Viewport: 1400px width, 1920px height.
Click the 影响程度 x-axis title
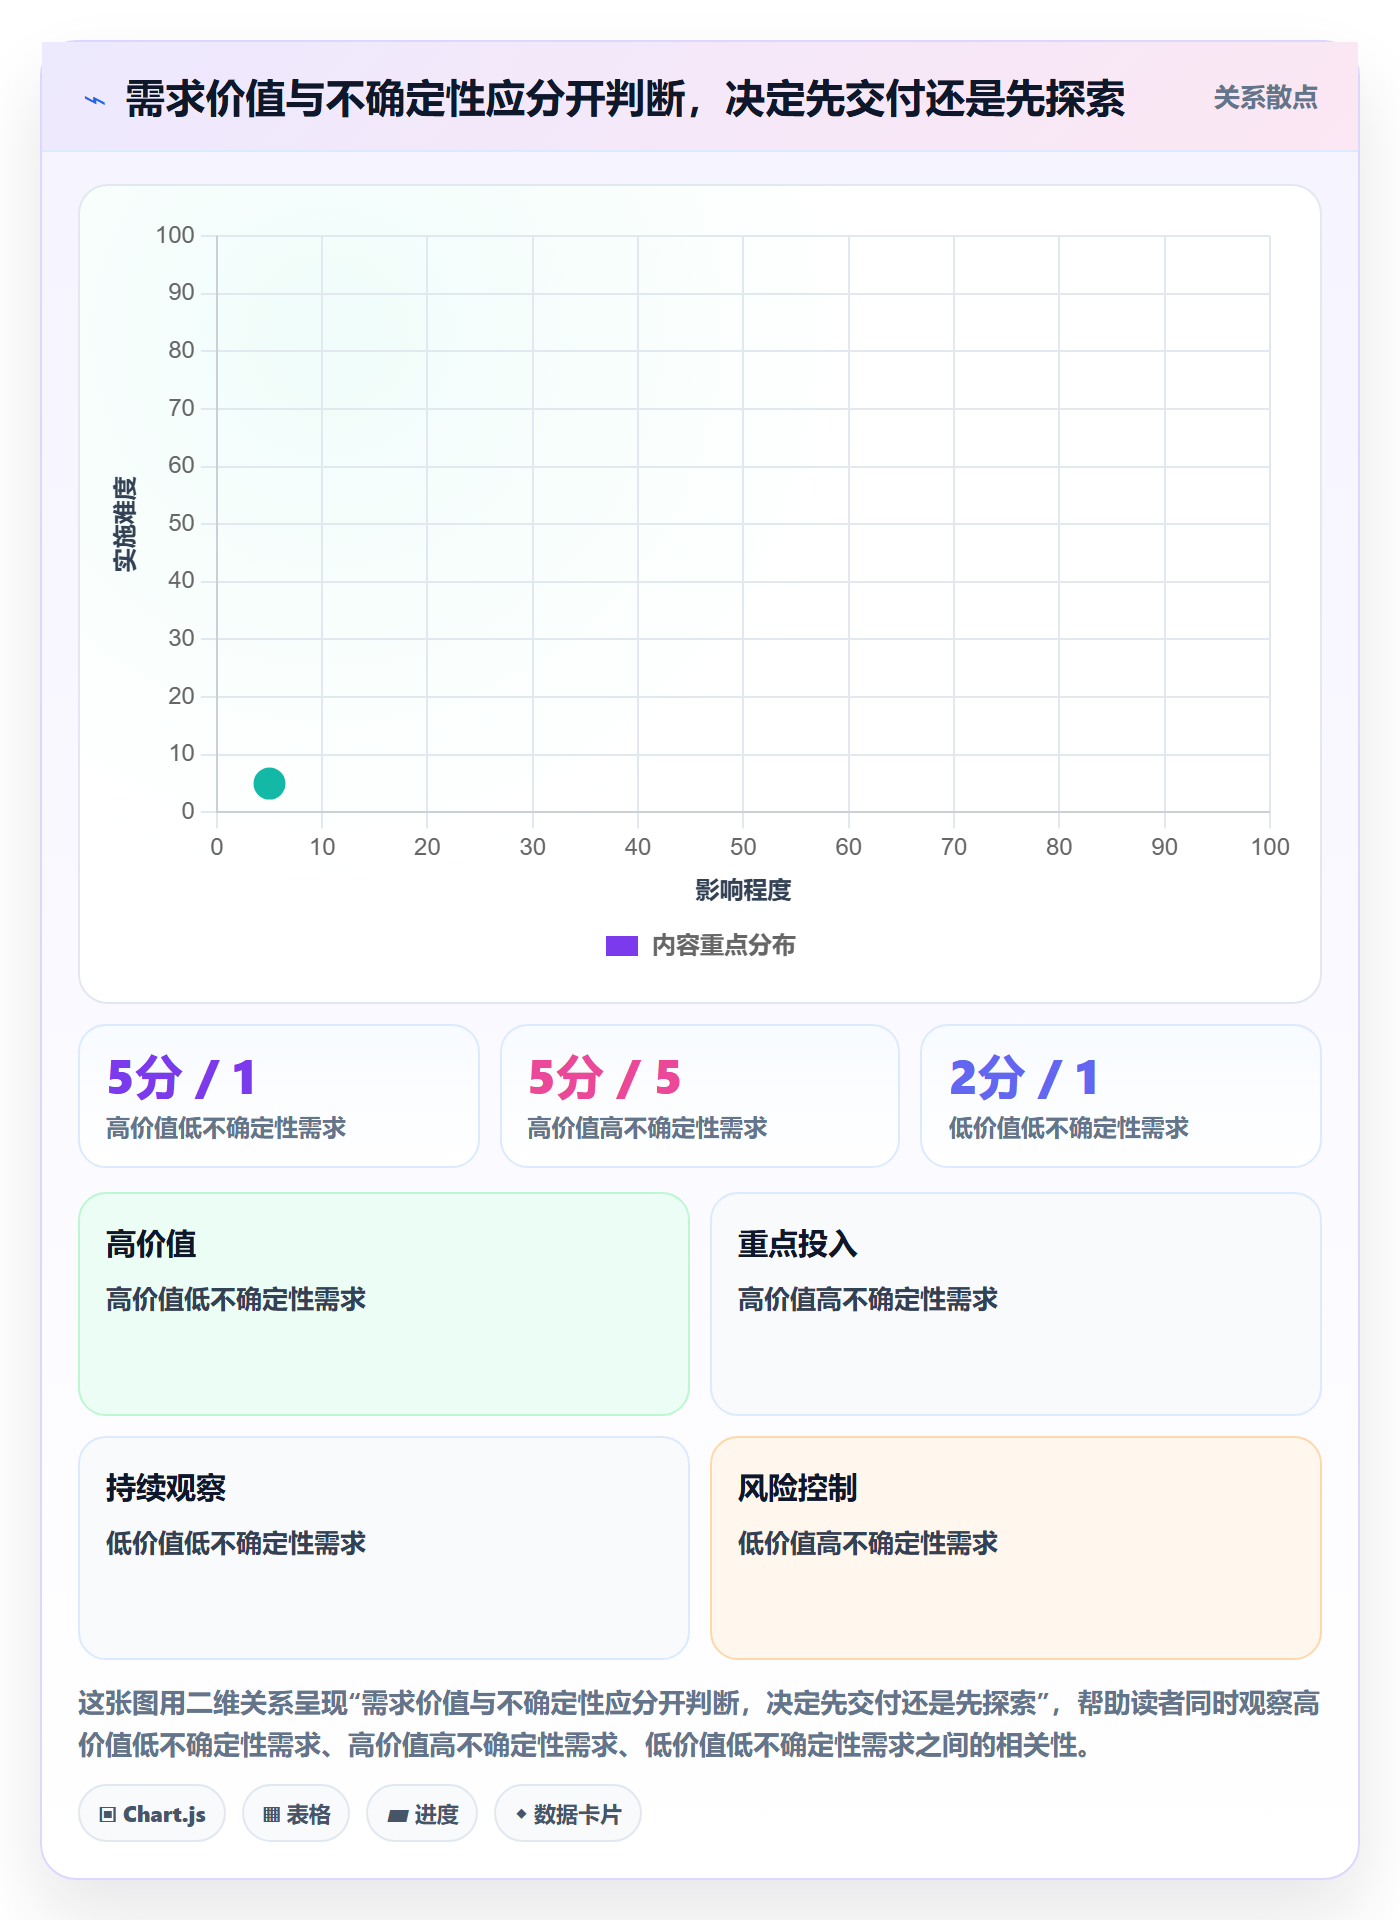pos(743,890)
